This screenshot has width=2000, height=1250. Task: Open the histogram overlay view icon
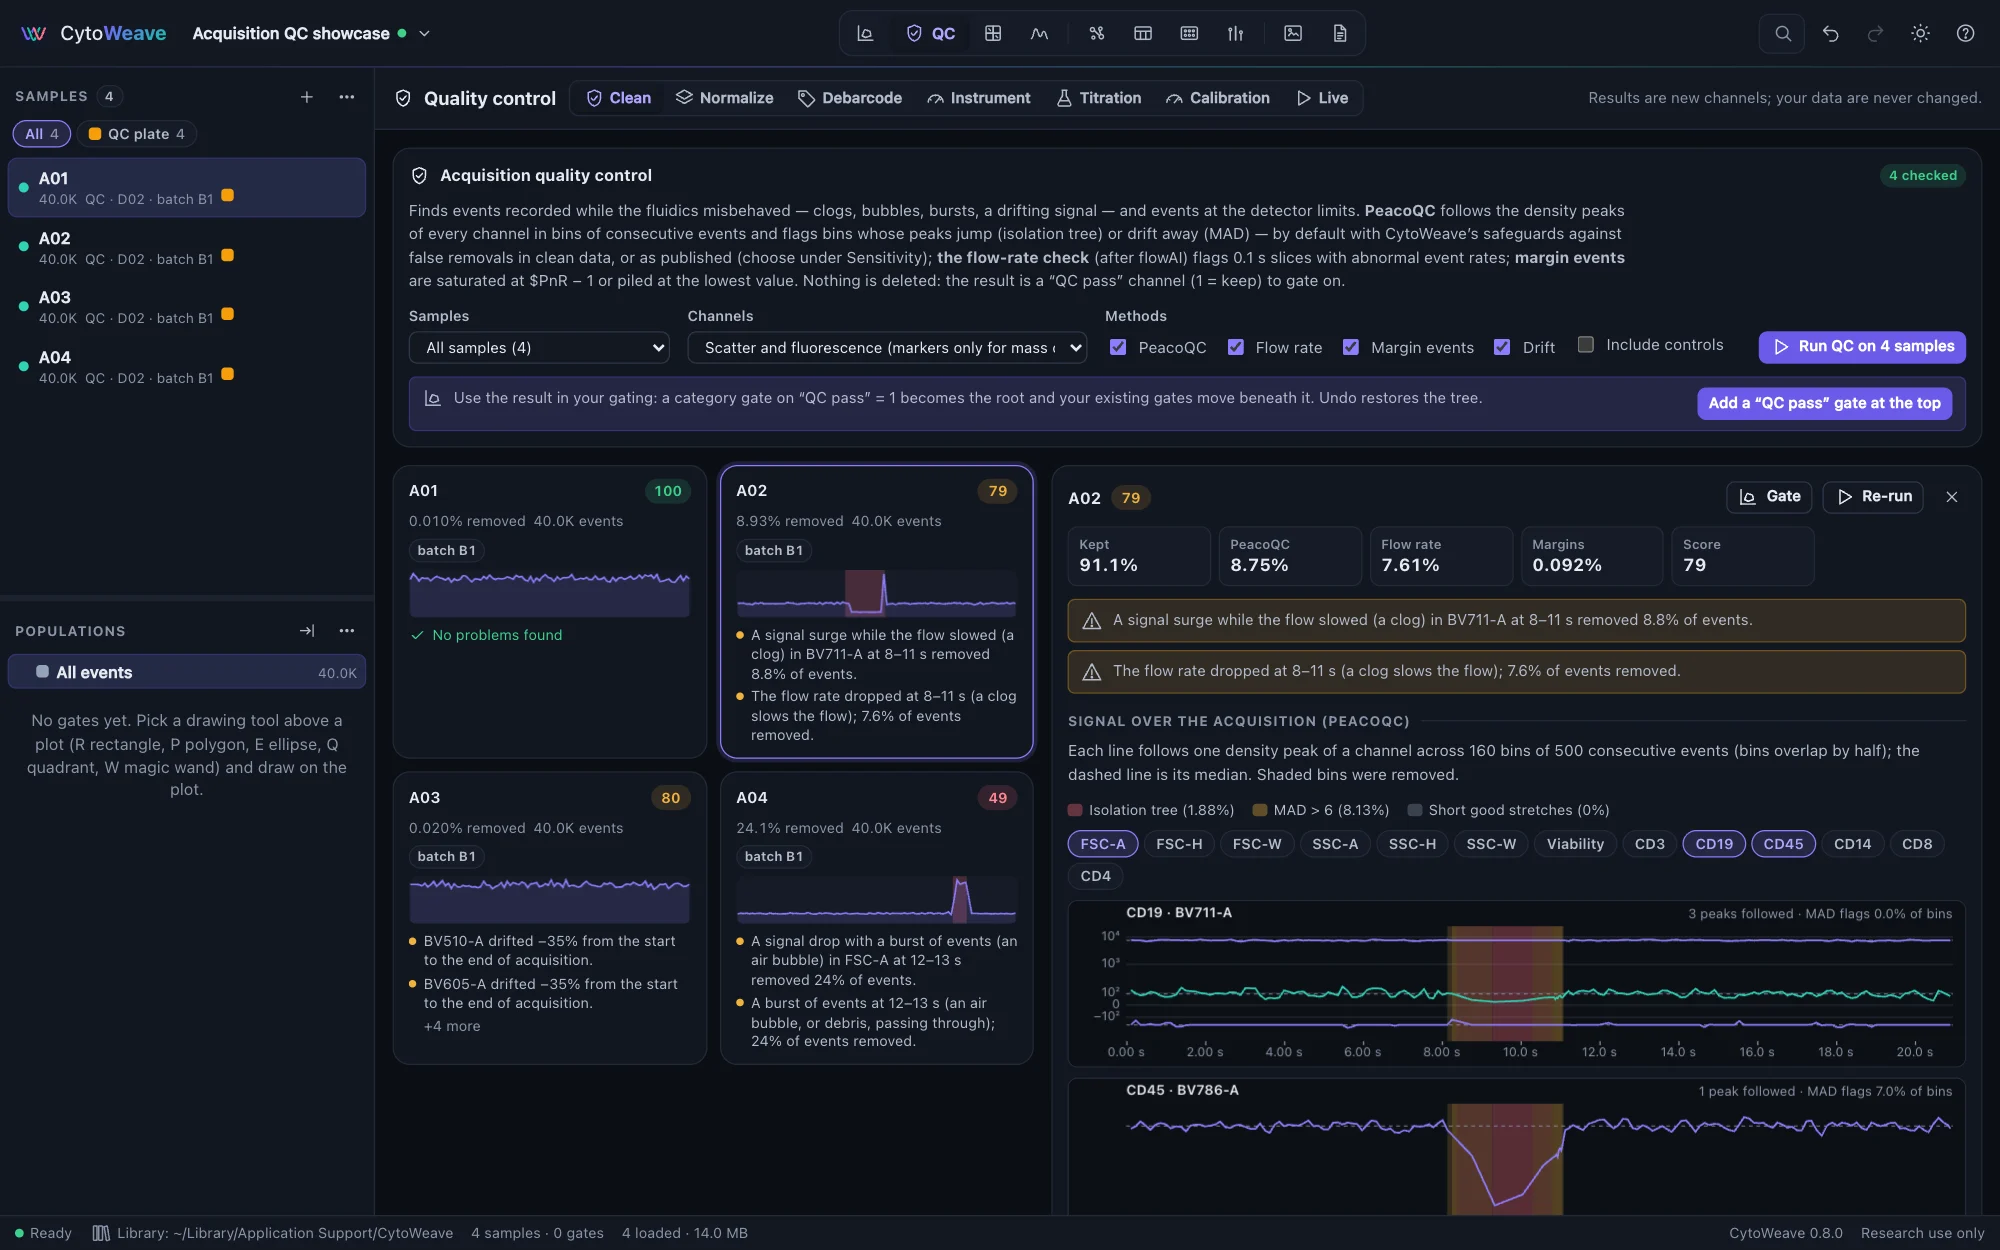coord(1040,33)
